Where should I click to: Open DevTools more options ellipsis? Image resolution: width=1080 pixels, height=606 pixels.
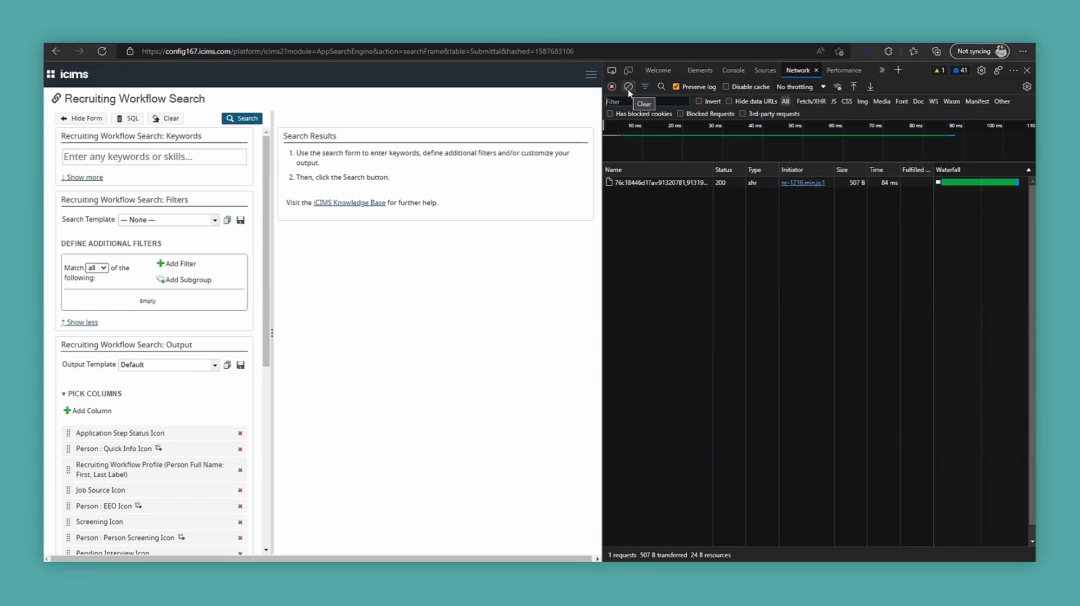tap(1014, 70)
